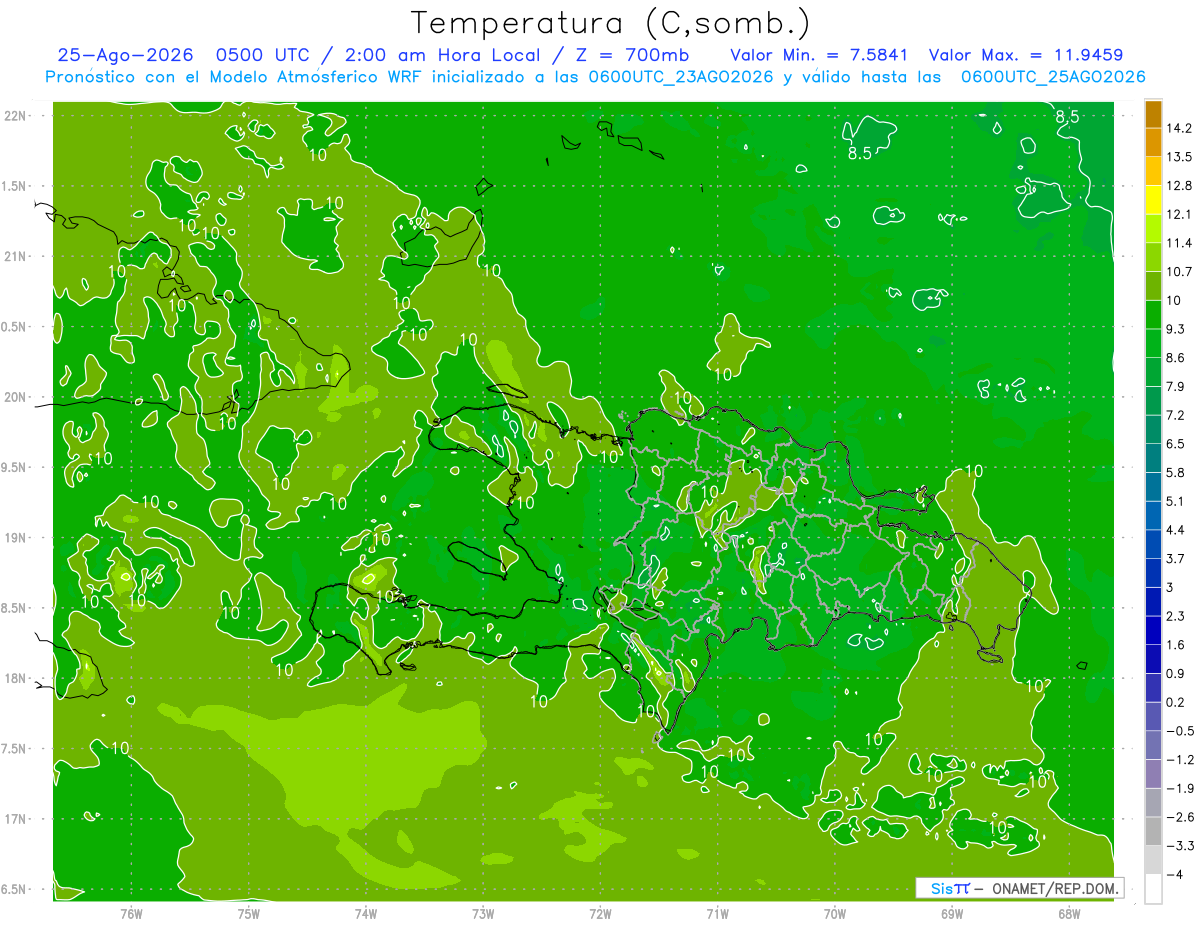This screenshot has height=927, width=1200.
Task: Click the '74W' longitude axis label
Action: tap(366, 913)
